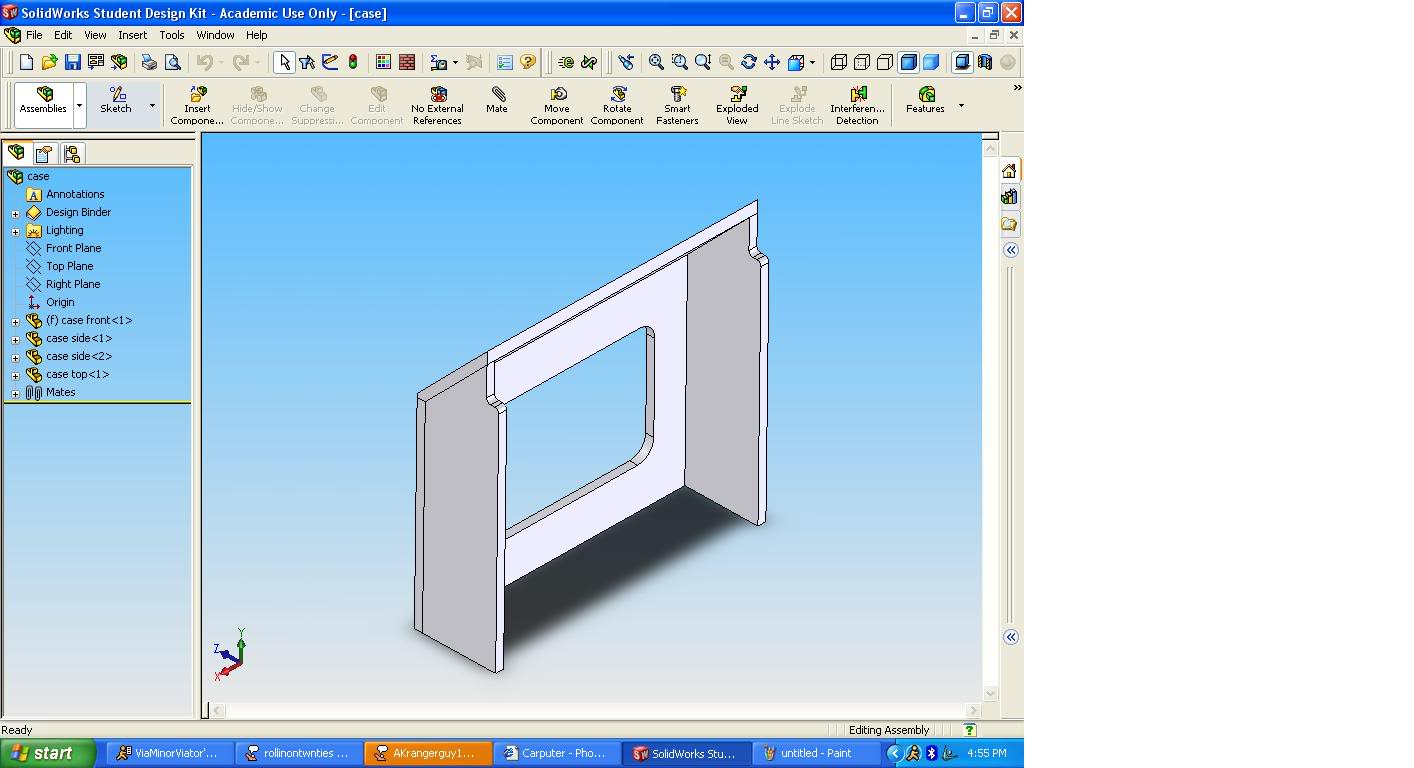Viewport: 1414px width, 768px height.
Task: Expand the Mates folder in the tree
Action: pos(15,392)
